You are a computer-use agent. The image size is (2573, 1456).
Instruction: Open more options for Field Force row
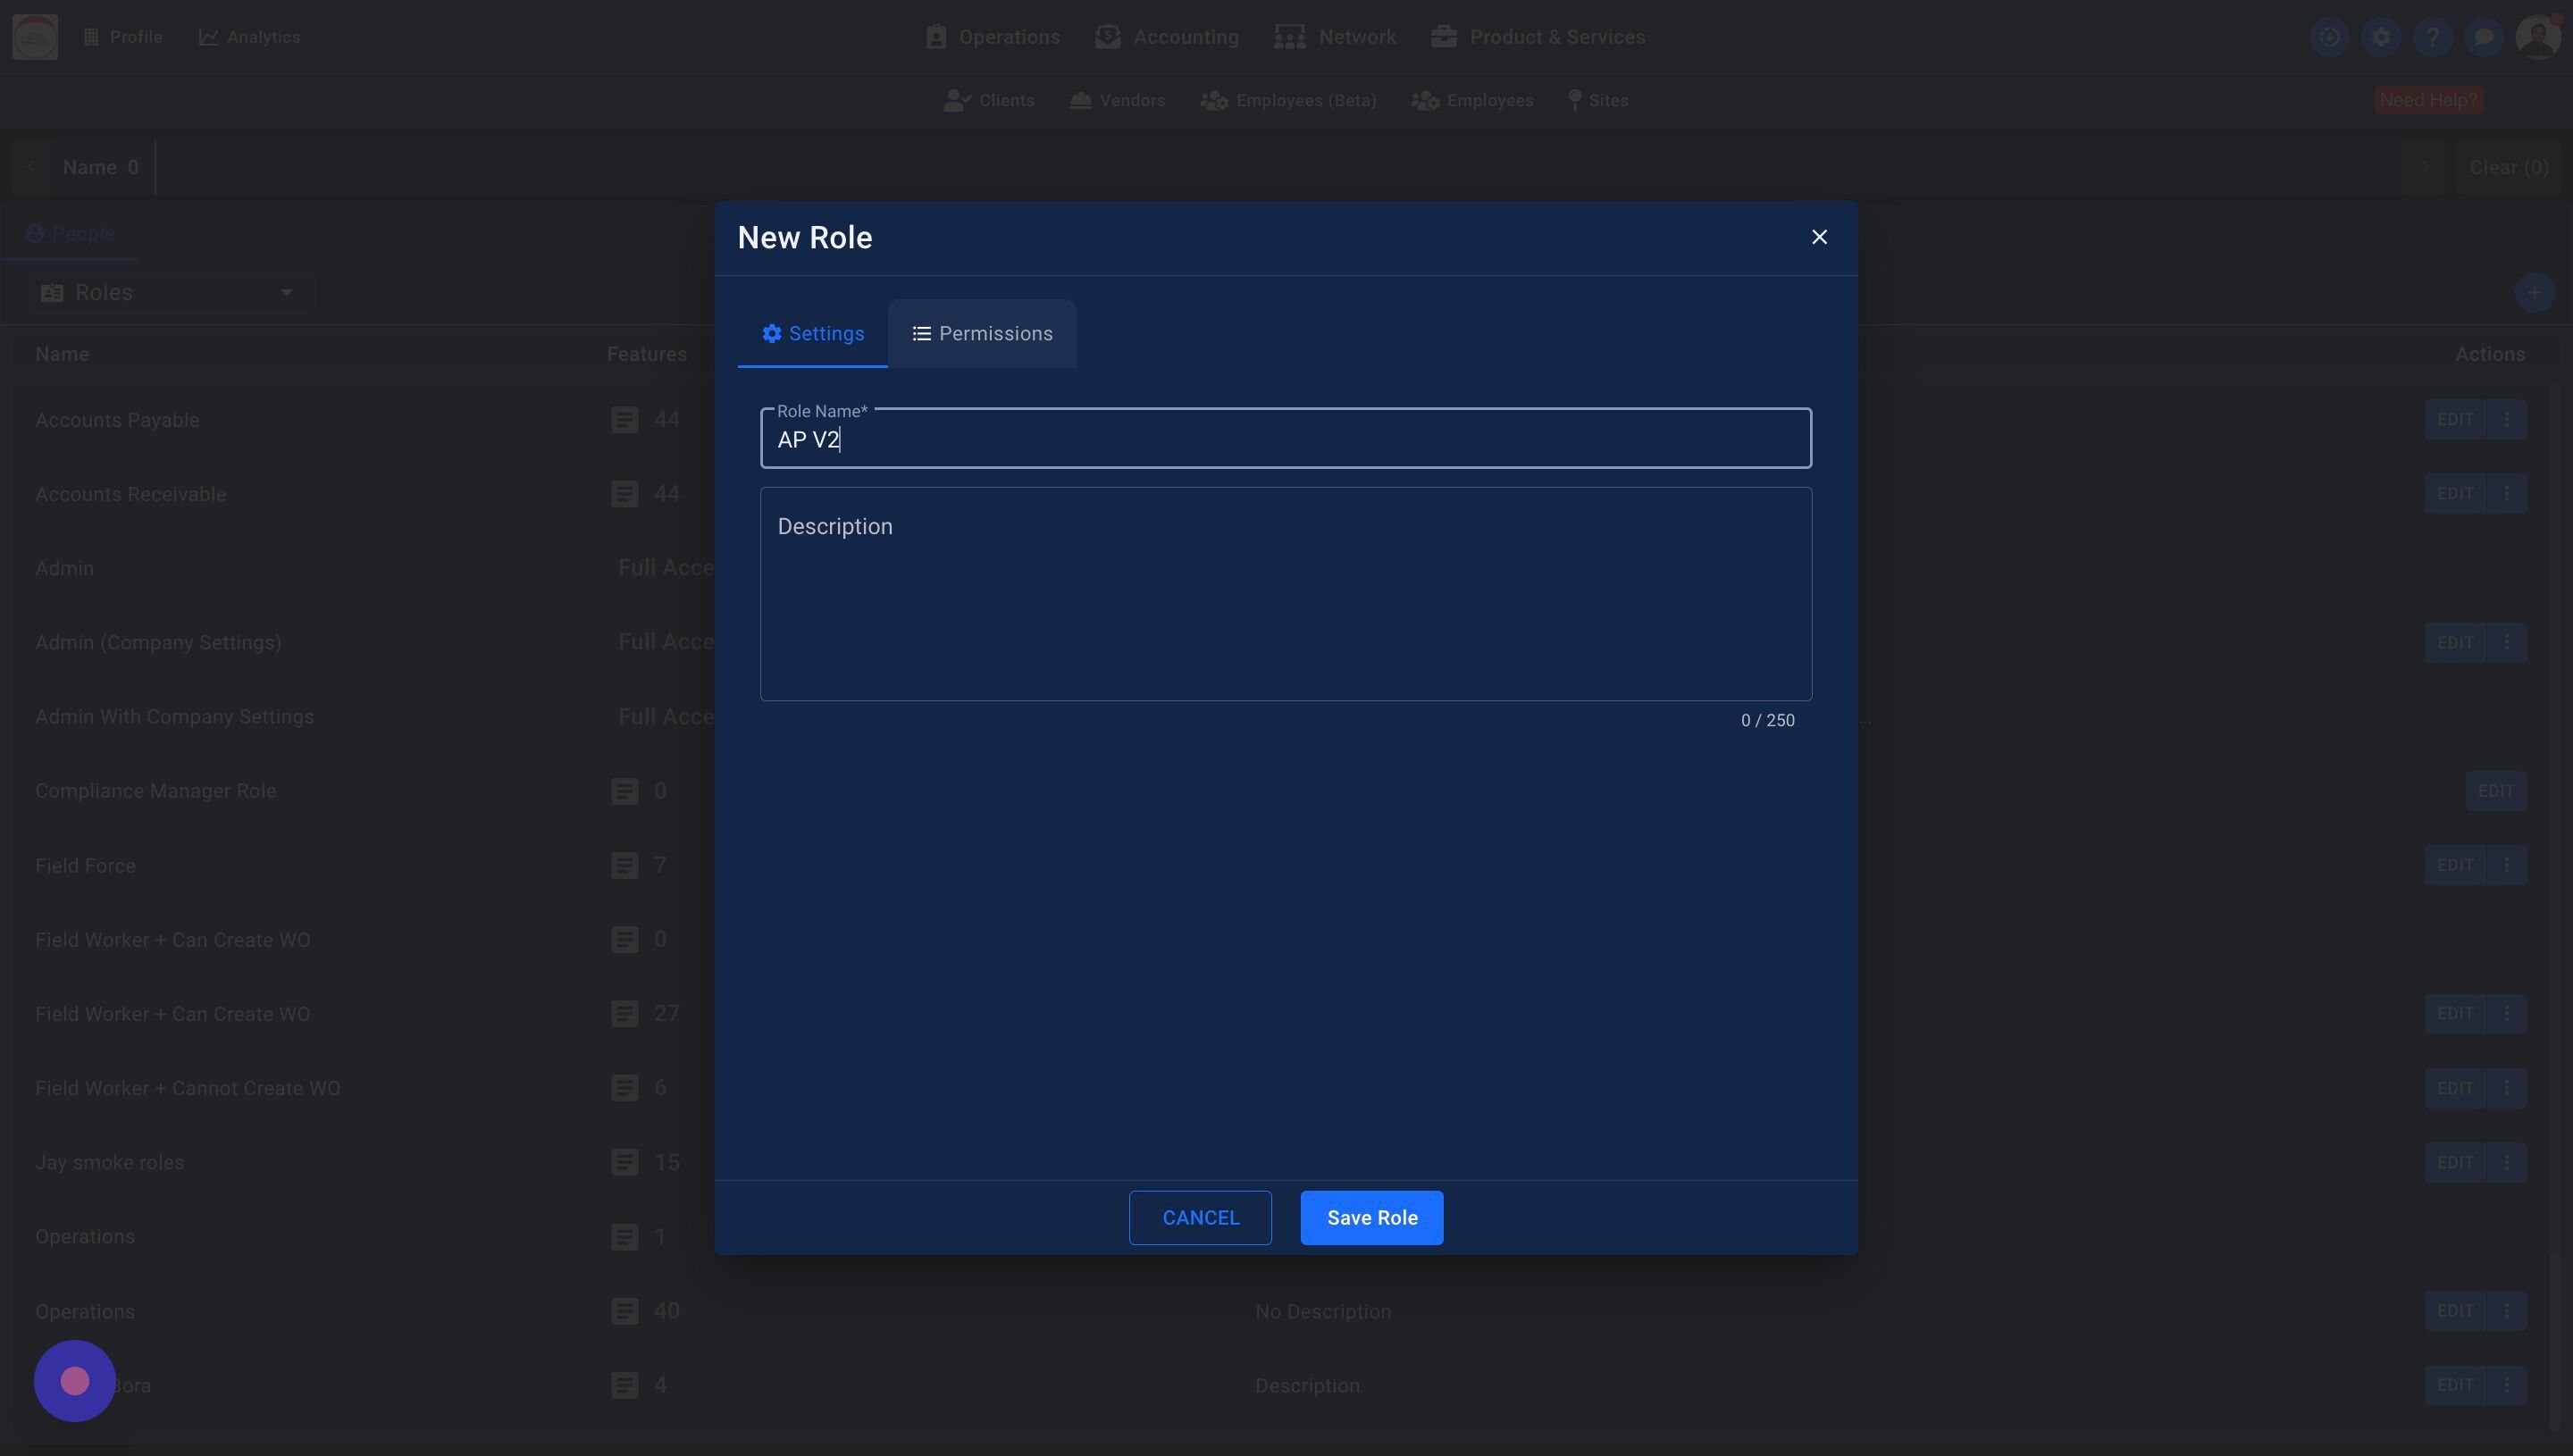pyautogui.click(x=2506, y=865)
